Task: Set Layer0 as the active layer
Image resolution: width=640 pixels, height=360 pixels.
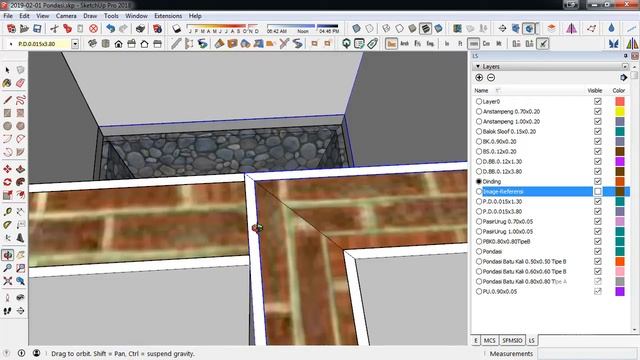Action: (479, 101)
